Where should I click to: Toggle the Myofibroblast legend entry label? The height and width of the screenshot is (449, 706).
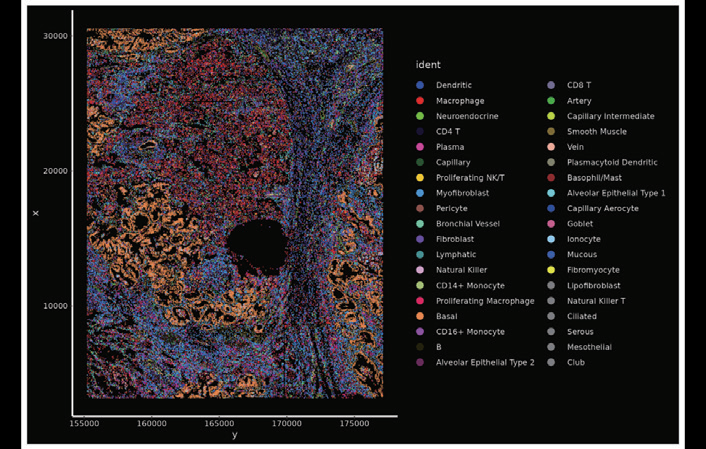tap(462, 193)
